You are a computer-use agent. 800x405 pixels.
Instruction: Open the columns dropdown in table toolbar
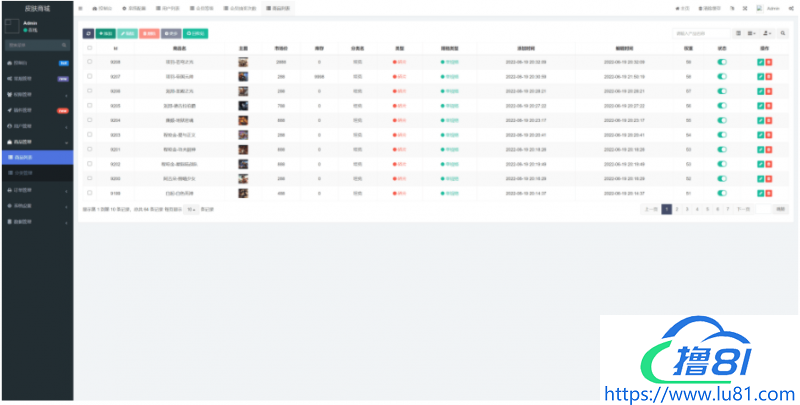pyautogui.click(x=753, y=33)
